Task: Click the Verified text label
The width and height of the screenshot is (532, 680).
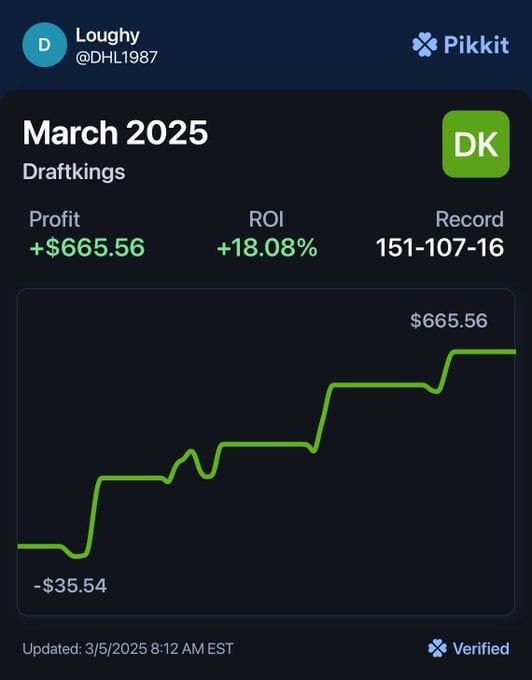Action: point(481,649)
